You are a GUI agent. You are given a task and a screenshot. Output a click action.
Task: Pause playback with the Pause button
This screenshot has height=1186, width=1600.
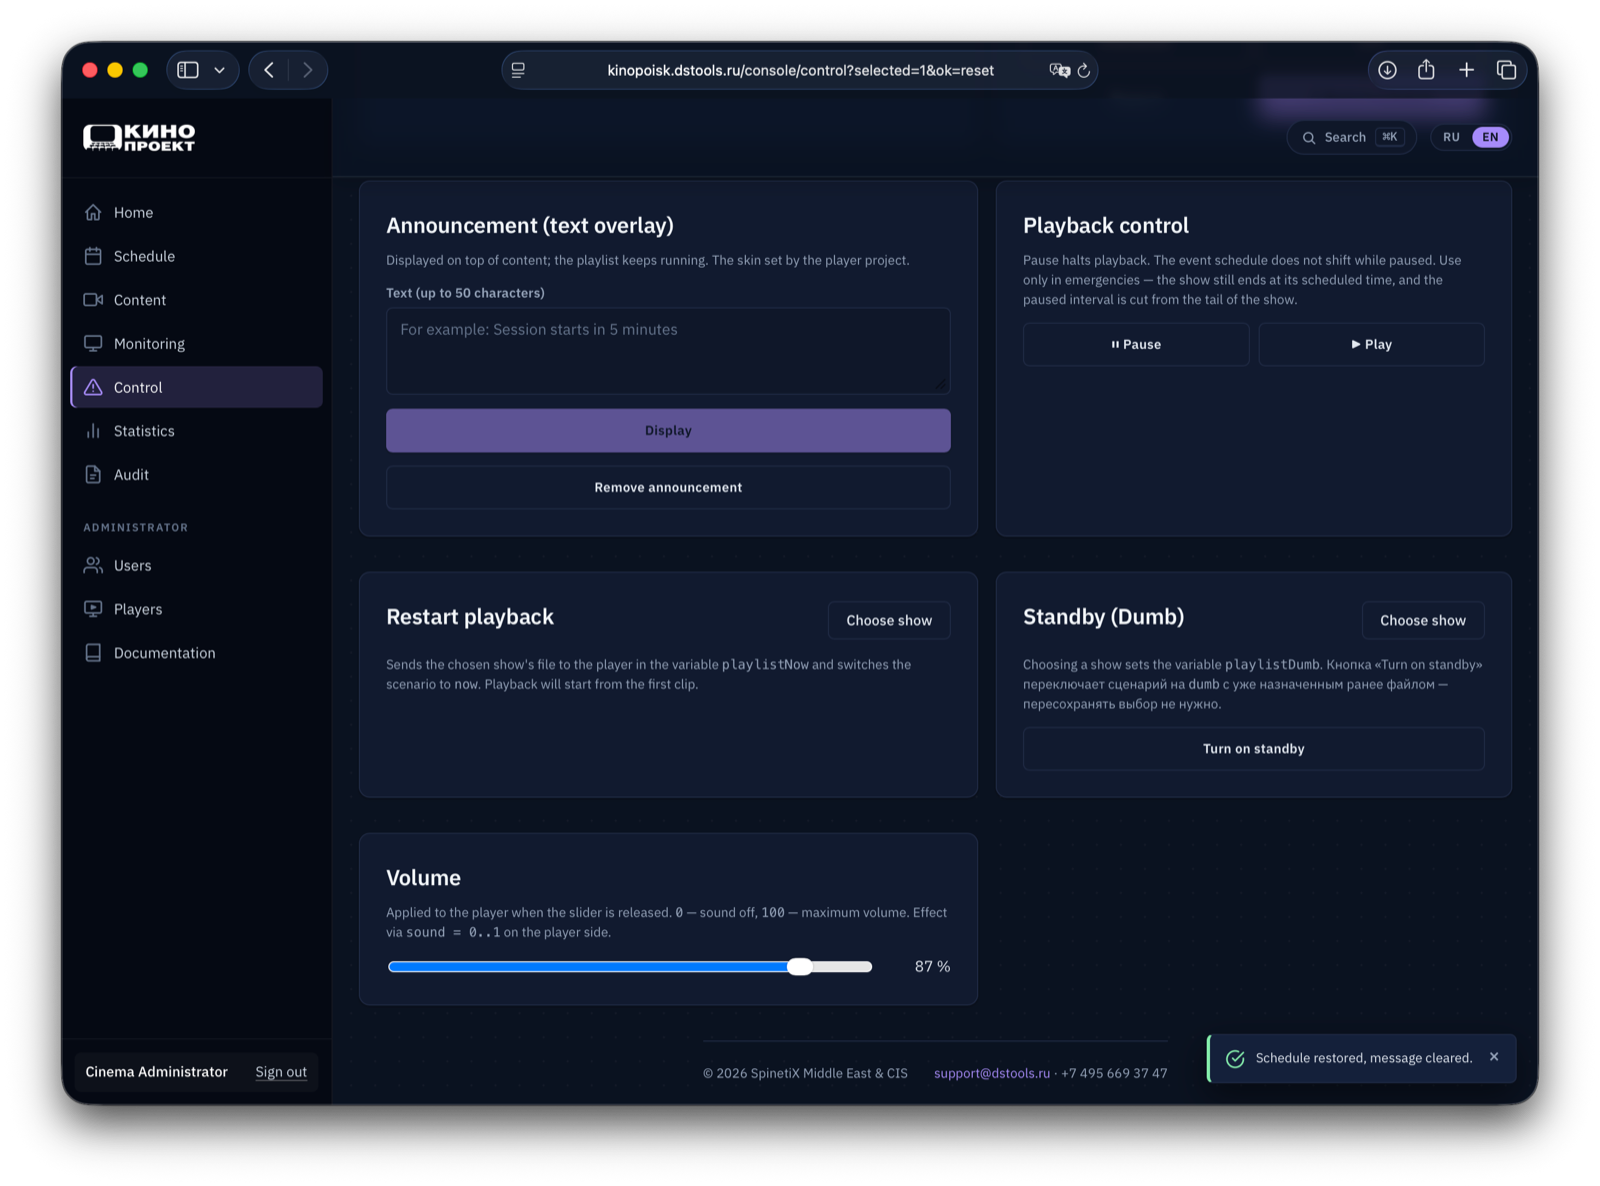click(1136, 344)
